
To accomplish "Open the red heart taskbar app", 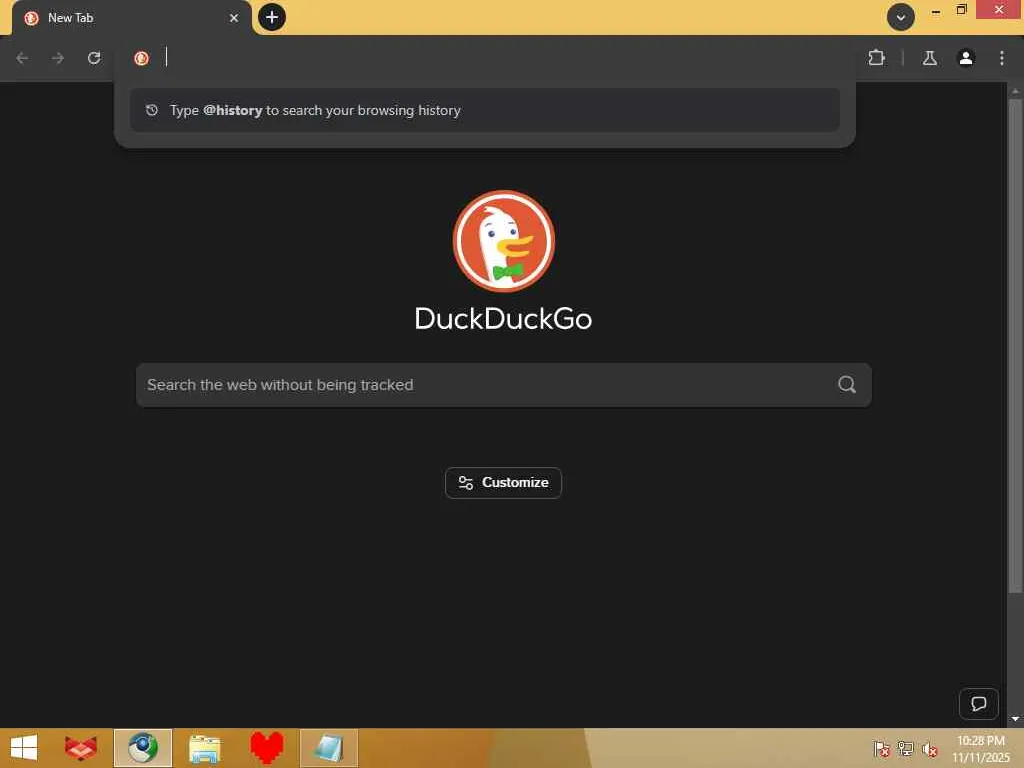I will point(266,748).
